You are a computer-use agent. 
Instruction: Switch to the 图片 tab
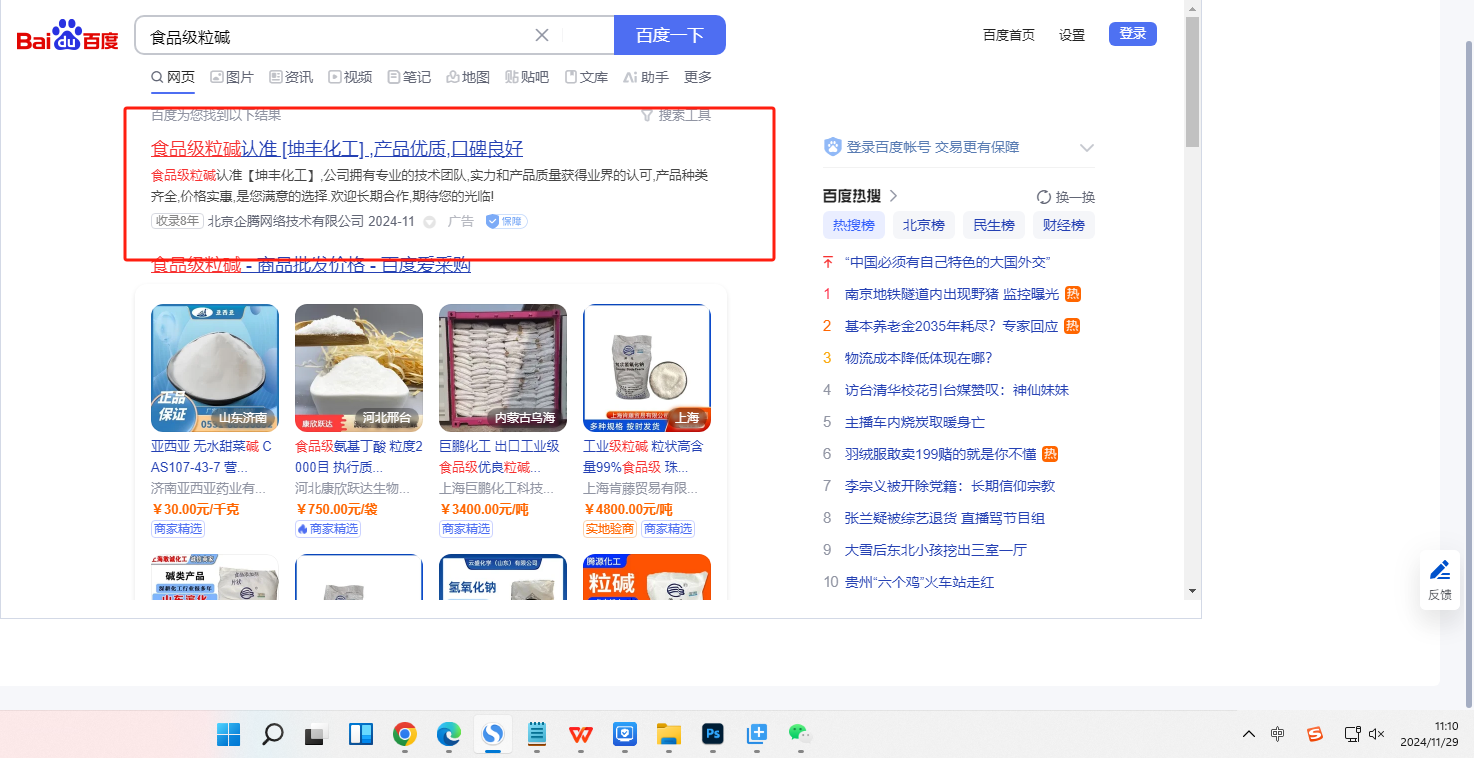232,77
